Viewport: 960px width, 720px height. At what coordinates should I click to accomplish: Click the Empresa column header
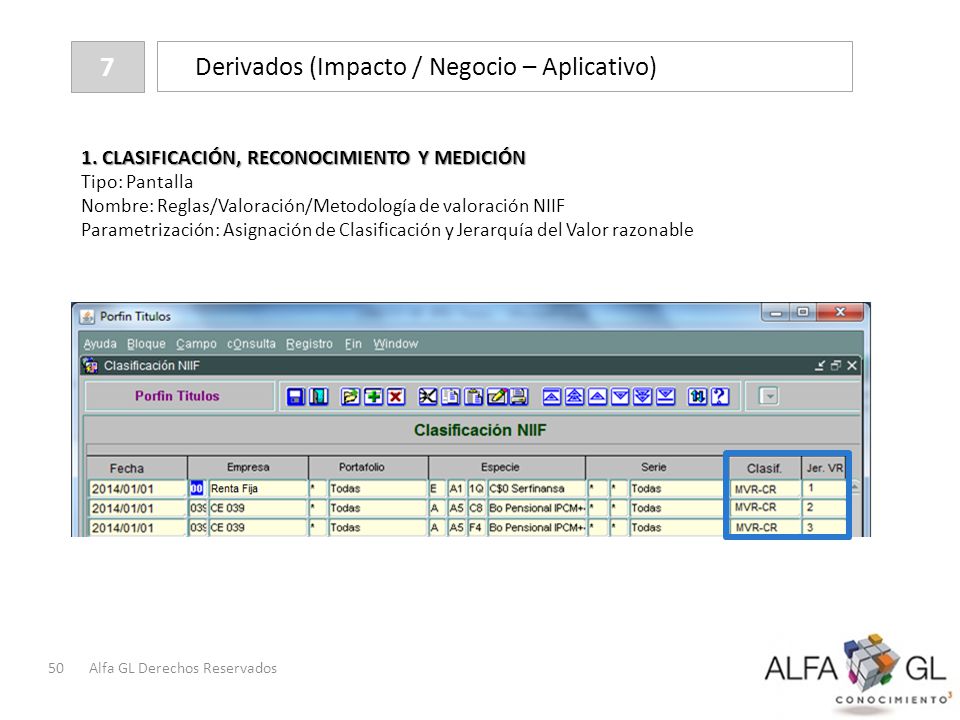(x=248, y=467)
